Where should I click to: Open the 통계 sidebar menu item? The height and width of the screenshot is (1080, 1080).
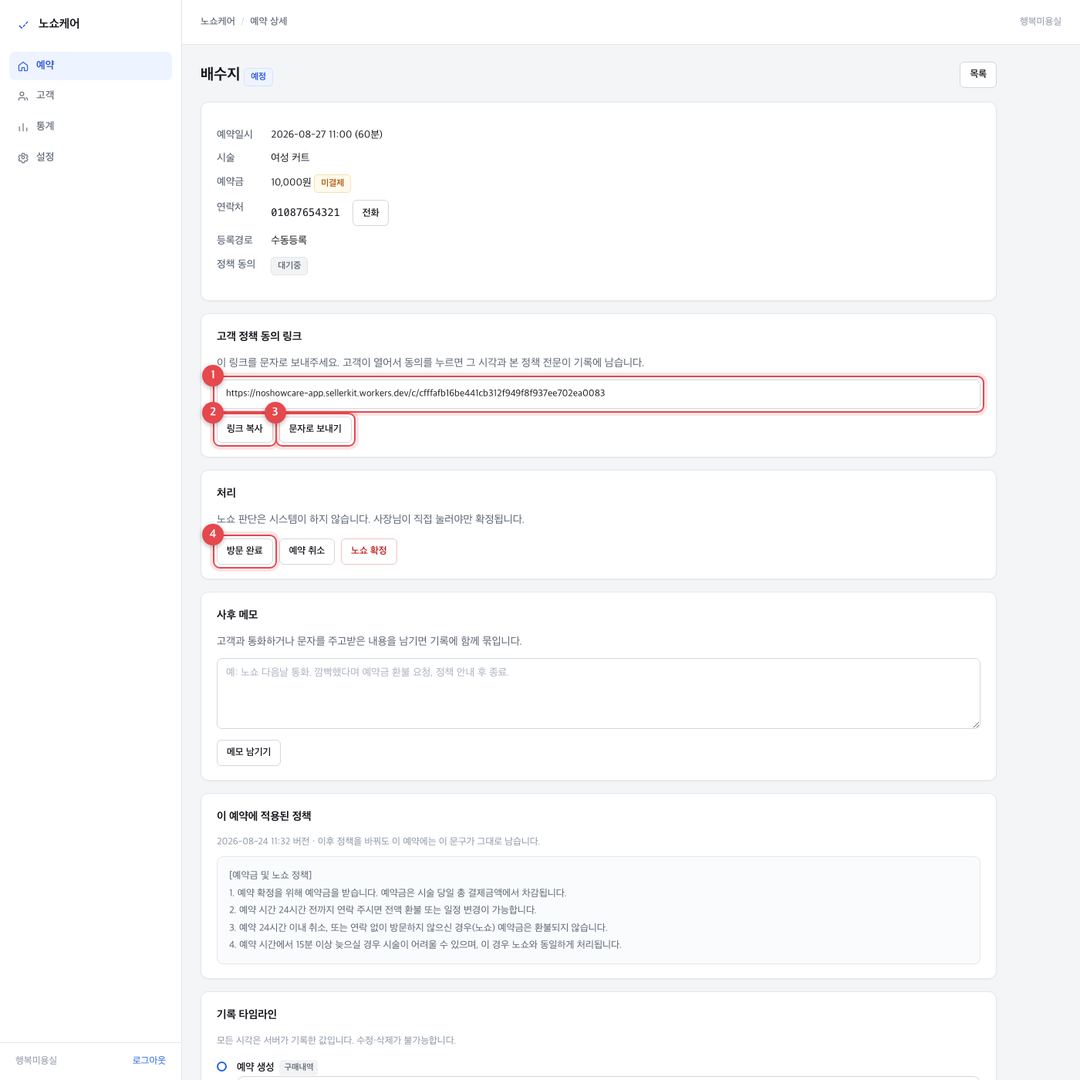click(x=90, y=127)
